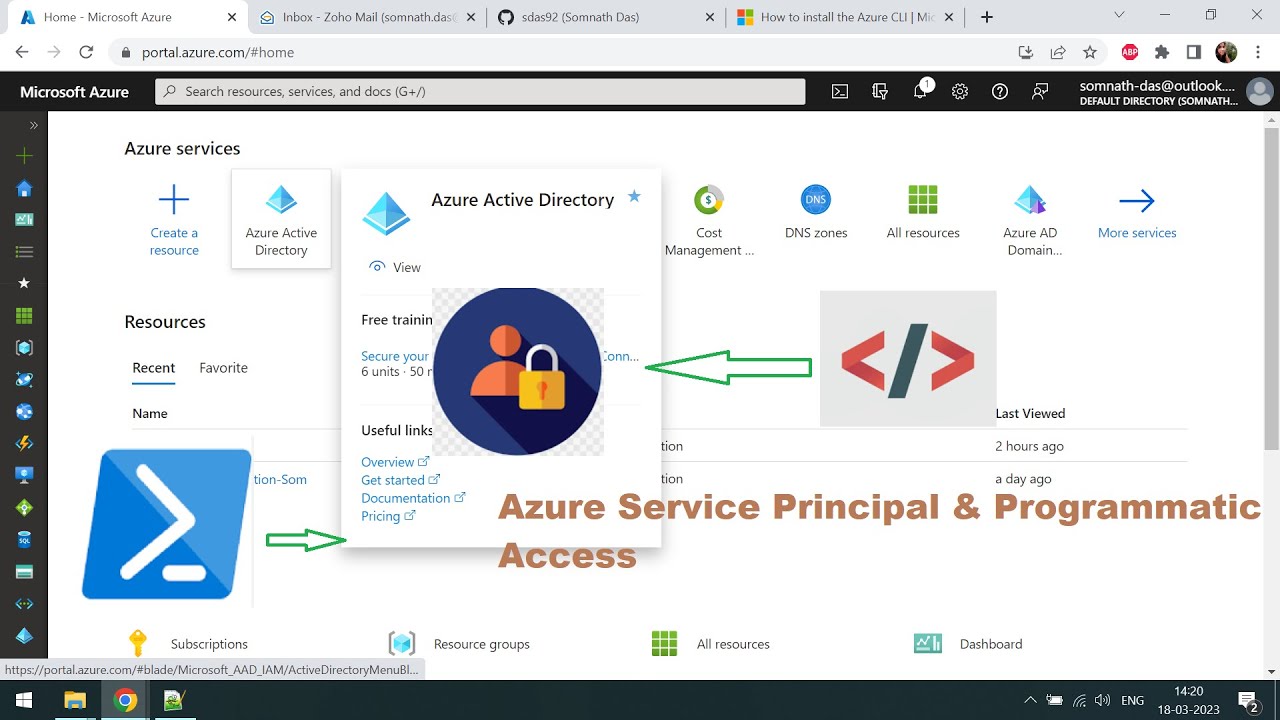The width and height of the screenshot is (1280, 720).
Task: Select the Favorite resources tab
Action: 223,368
